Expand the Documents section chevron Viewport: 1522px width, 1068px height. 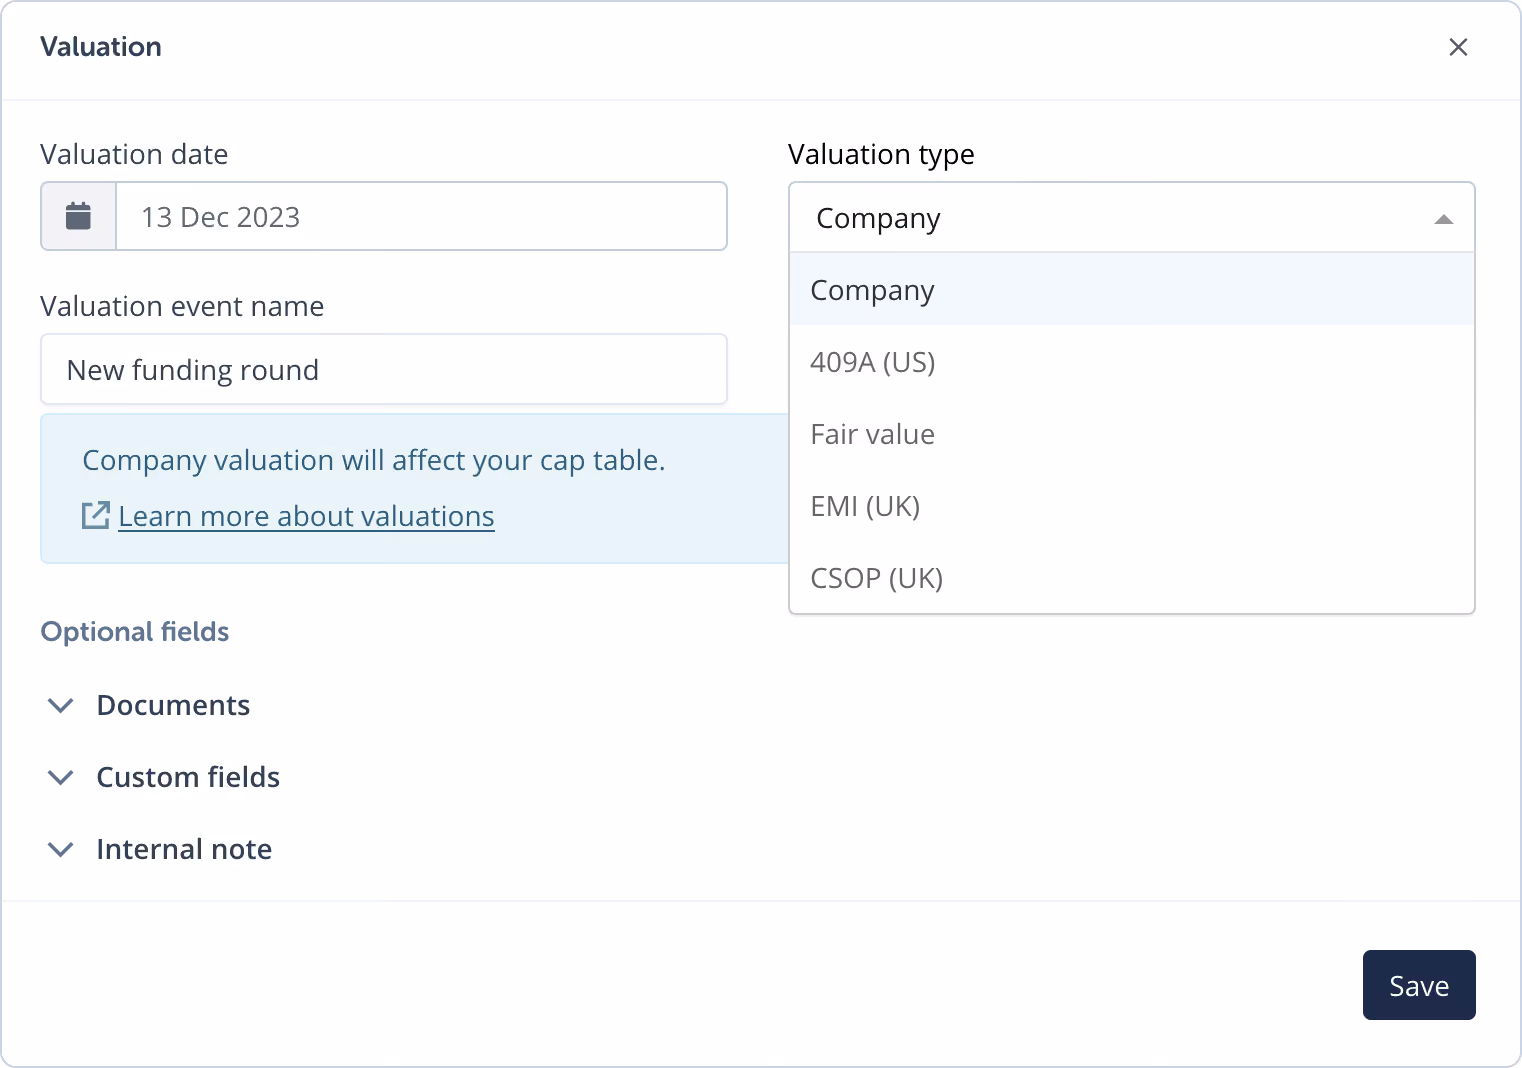[x=61, y=705]
